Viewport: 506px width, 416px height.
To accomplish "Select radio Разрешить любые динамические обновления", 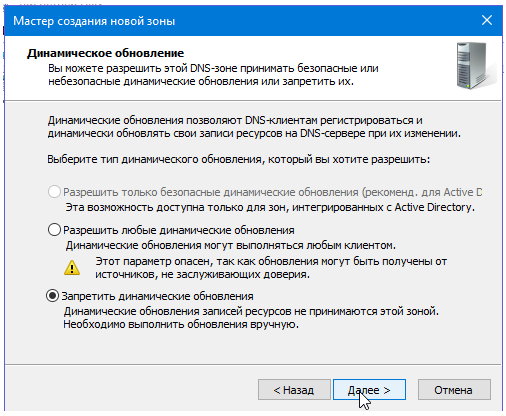I will click(x=54, y=230).
